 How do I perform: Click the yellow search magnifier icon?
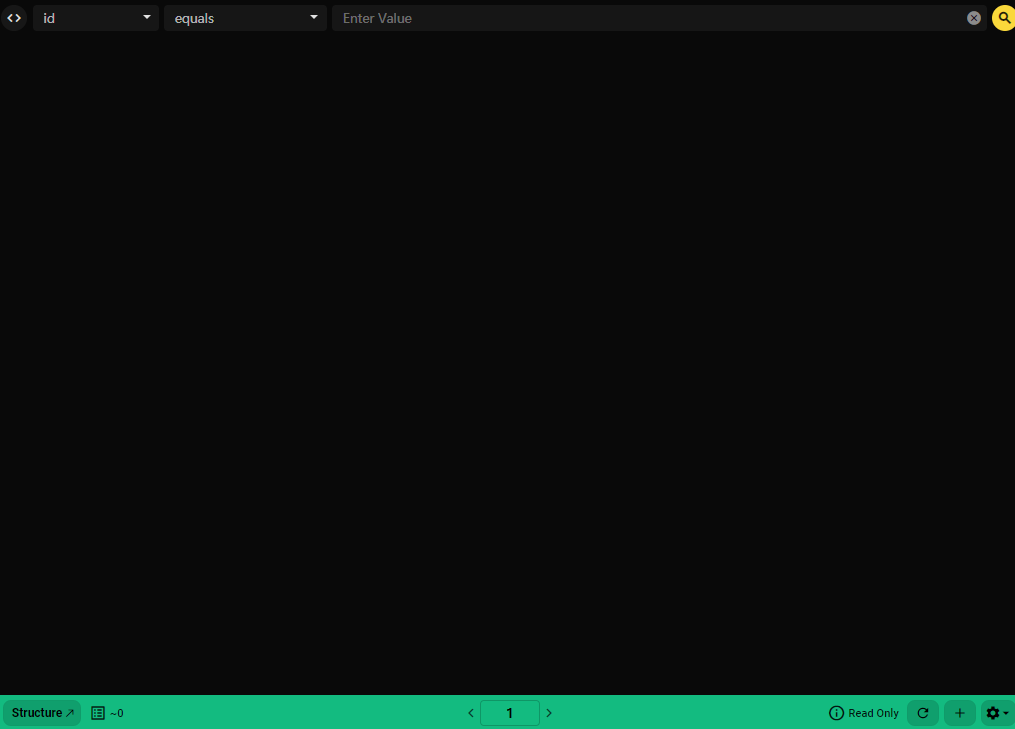click(1003, 17)
